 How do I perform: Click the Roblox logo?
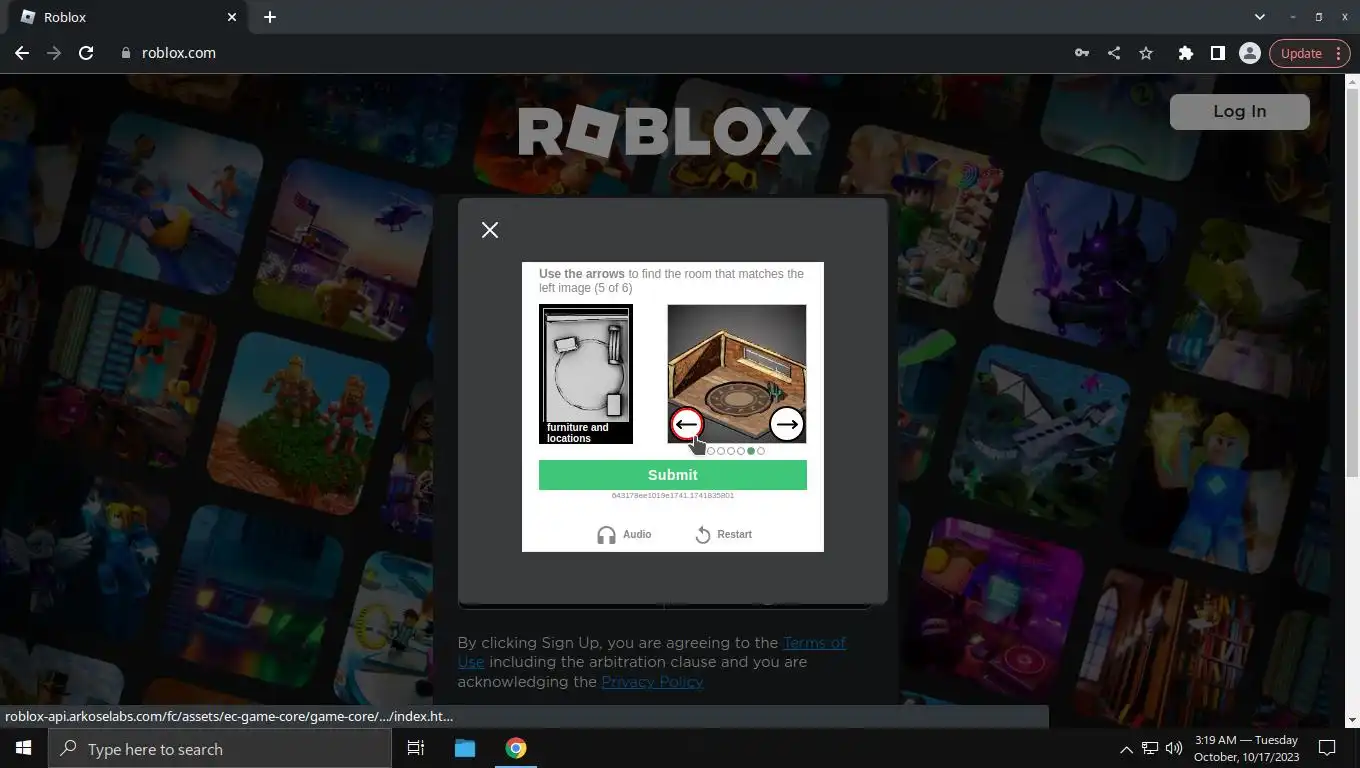coord(665,132)
